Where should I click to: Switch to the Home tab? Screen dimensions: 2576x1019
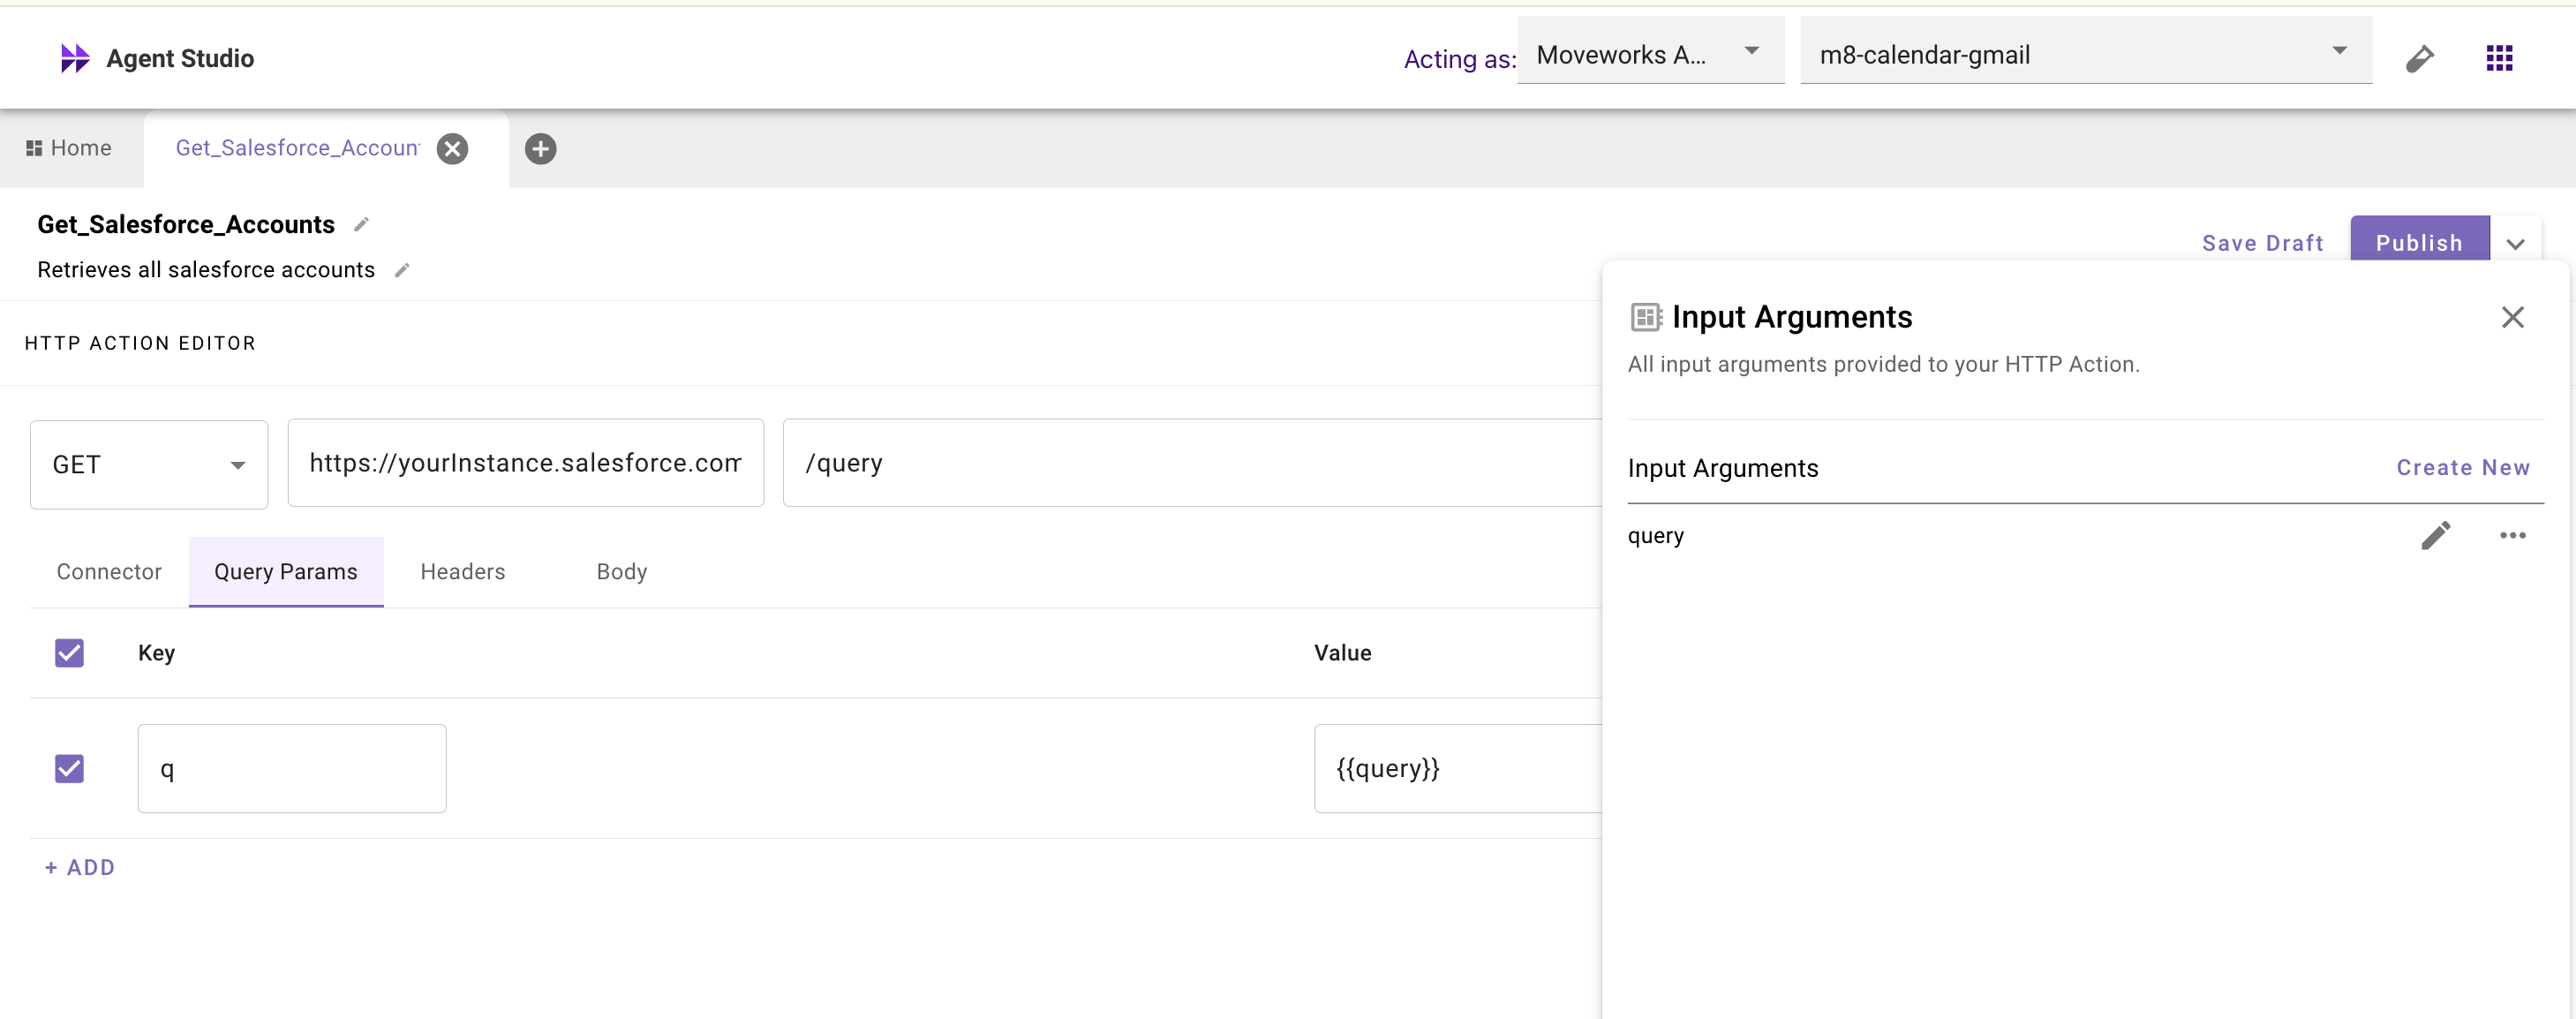click(x=69, y=148)
